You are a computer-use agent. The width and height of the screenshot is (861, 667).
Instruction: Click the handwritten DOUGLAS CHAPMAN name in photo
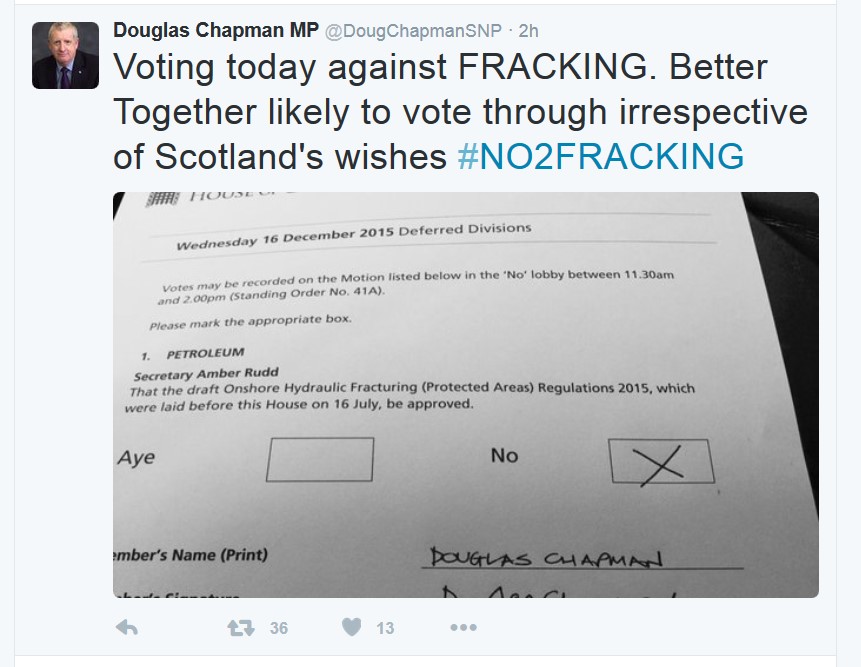546,556
